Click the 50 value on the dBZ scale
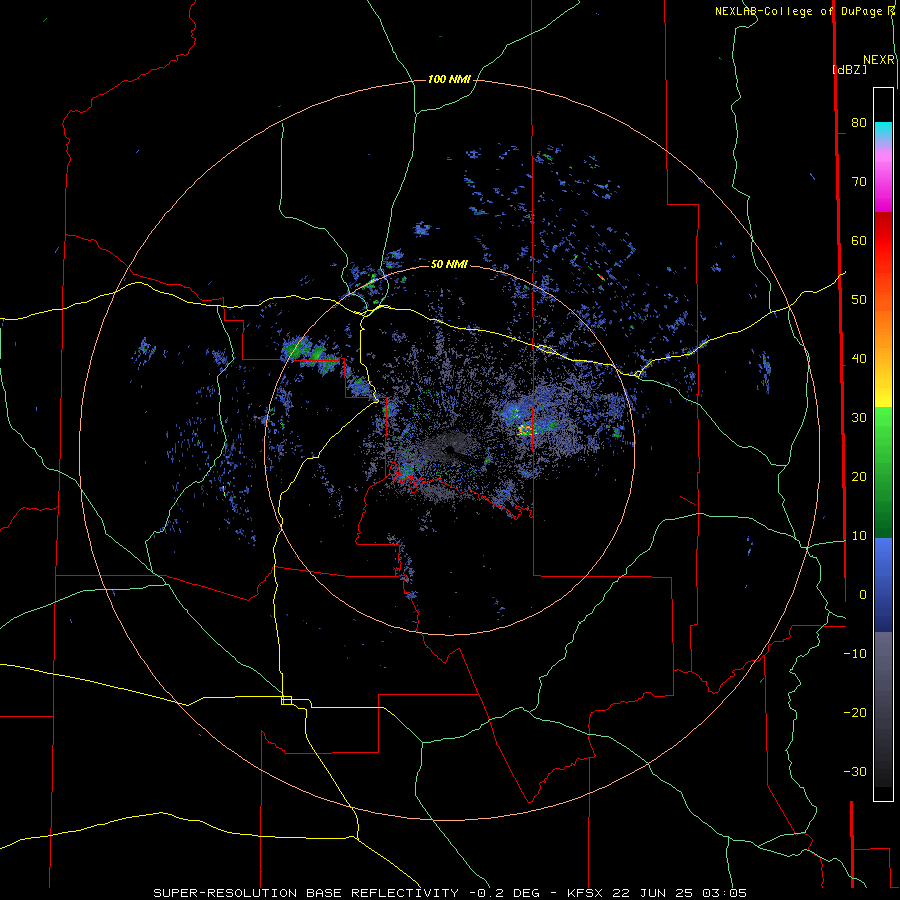Image resolution: width=900 pixels, height=900 pixels. pos(859,300)
